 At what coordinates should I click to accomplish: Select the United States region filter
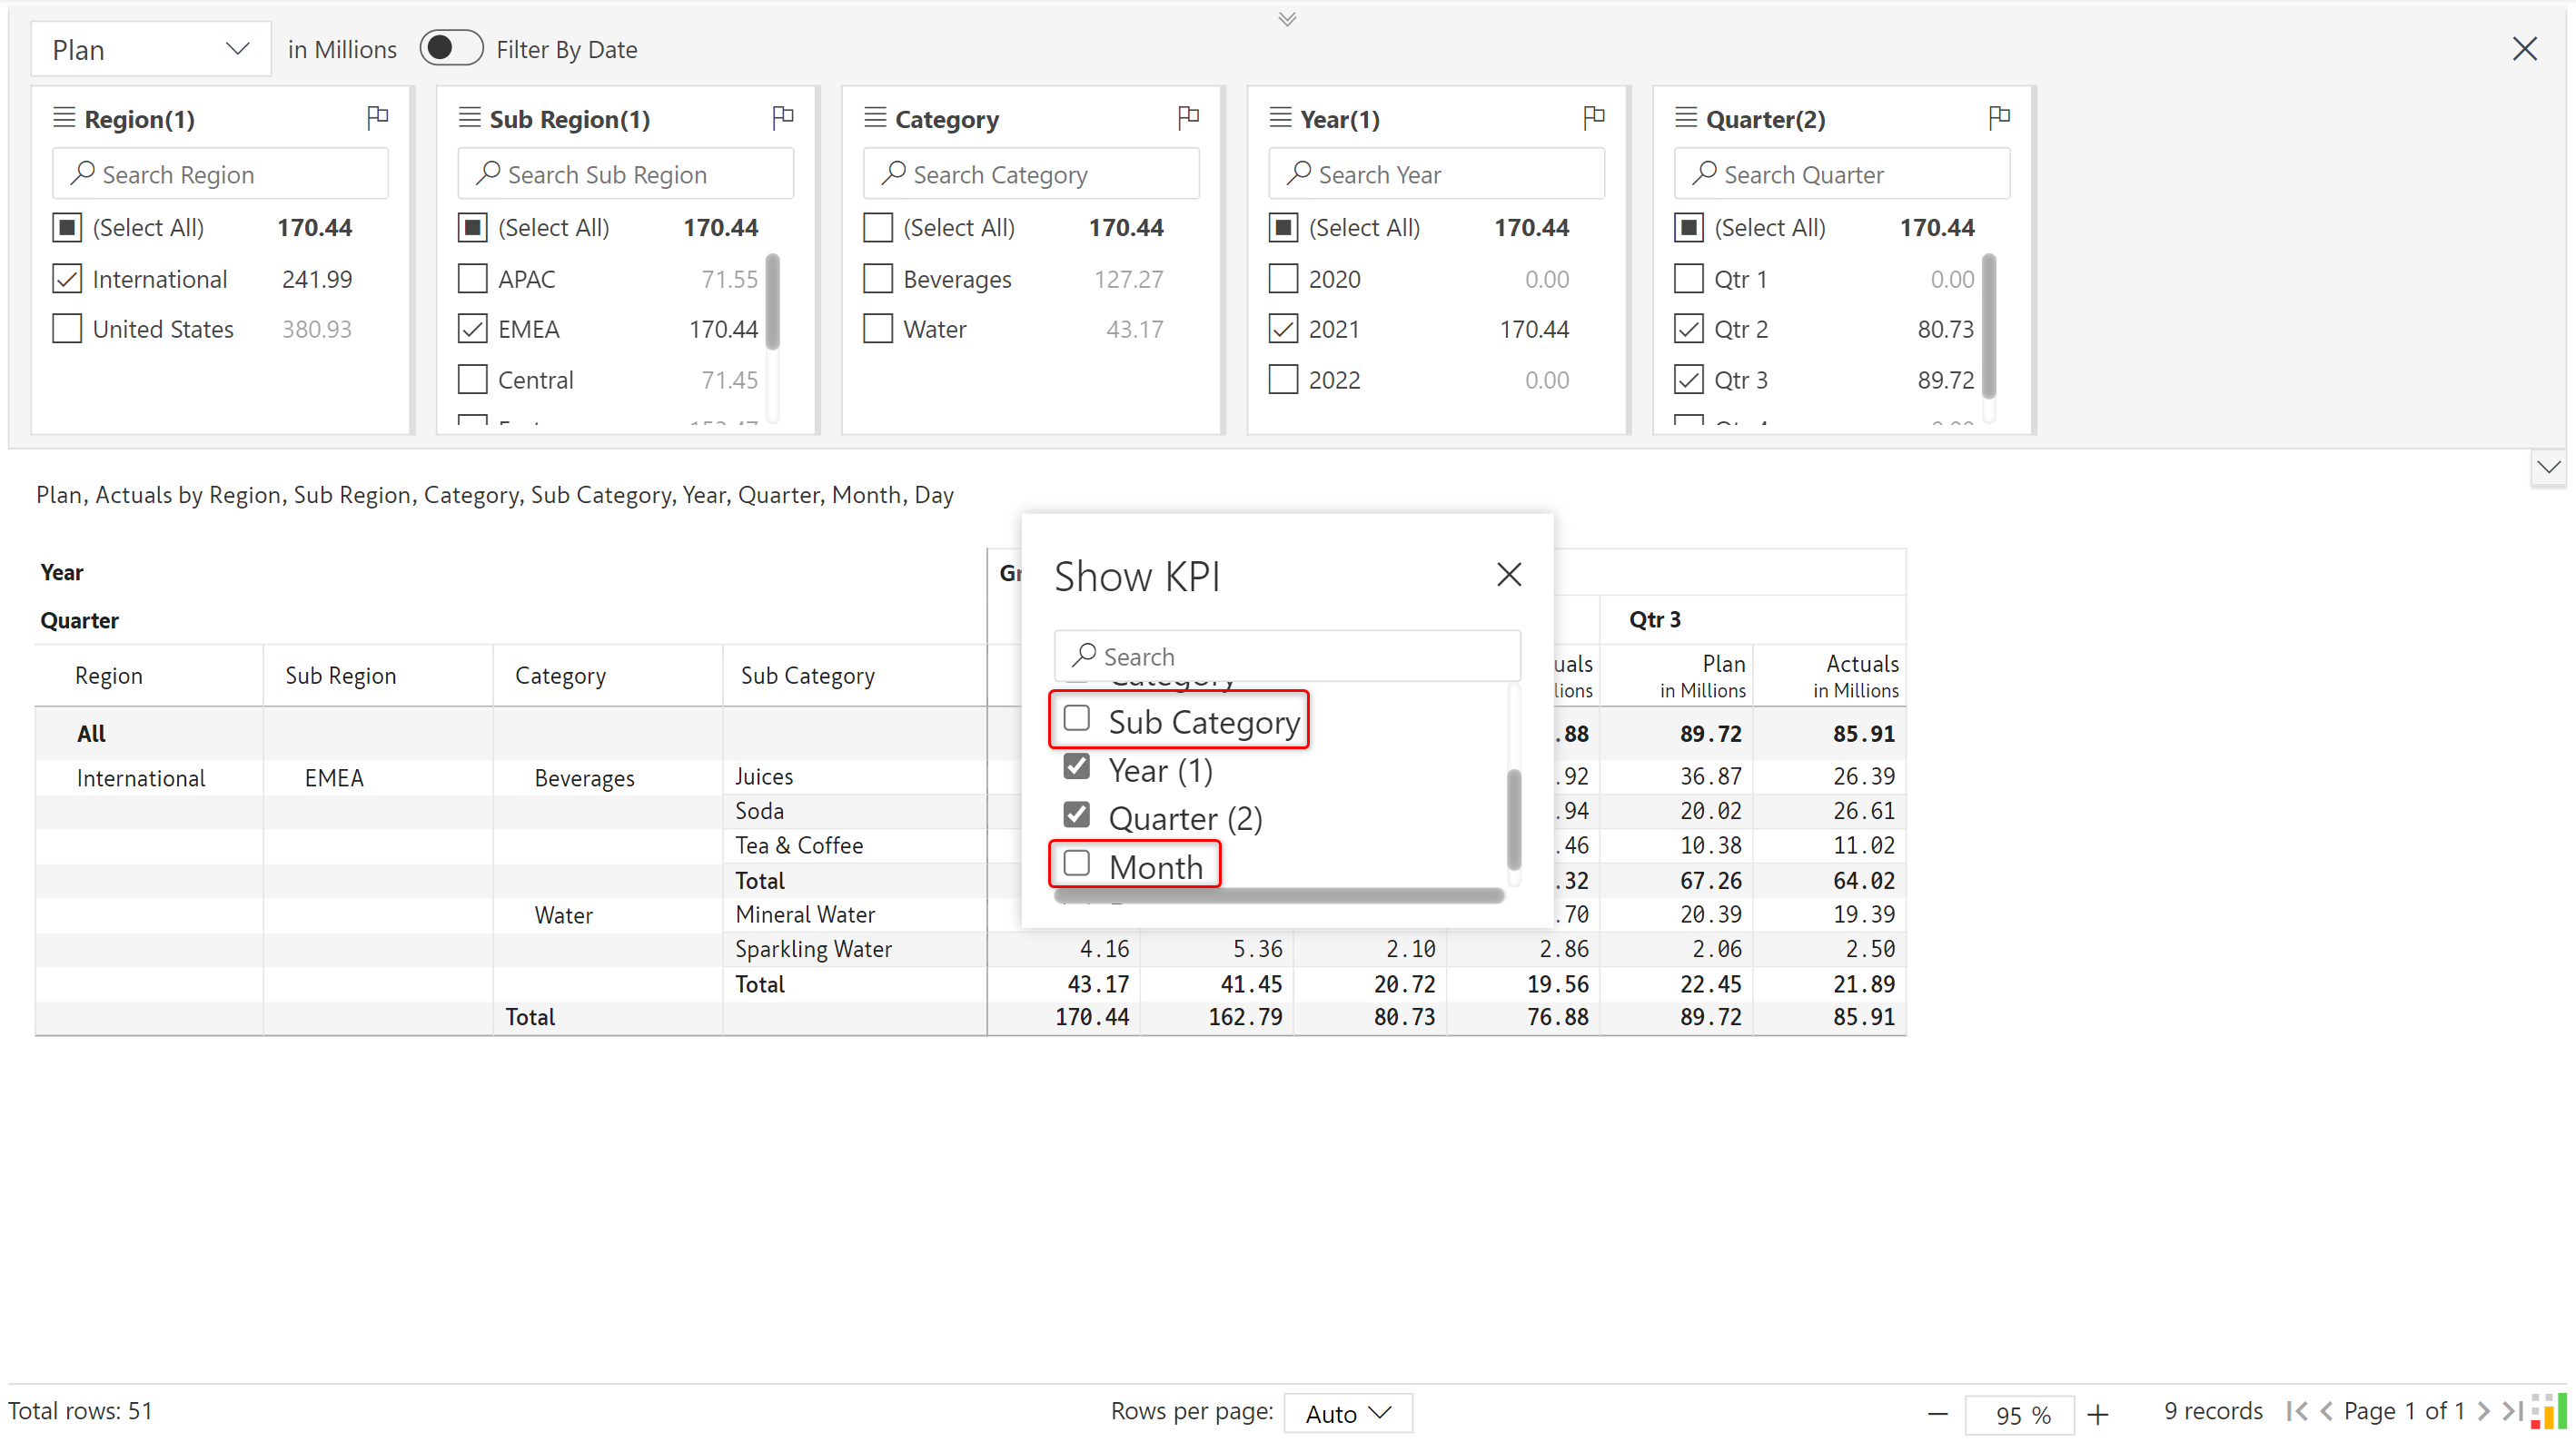pyautogui.click(x=67, y=329)
